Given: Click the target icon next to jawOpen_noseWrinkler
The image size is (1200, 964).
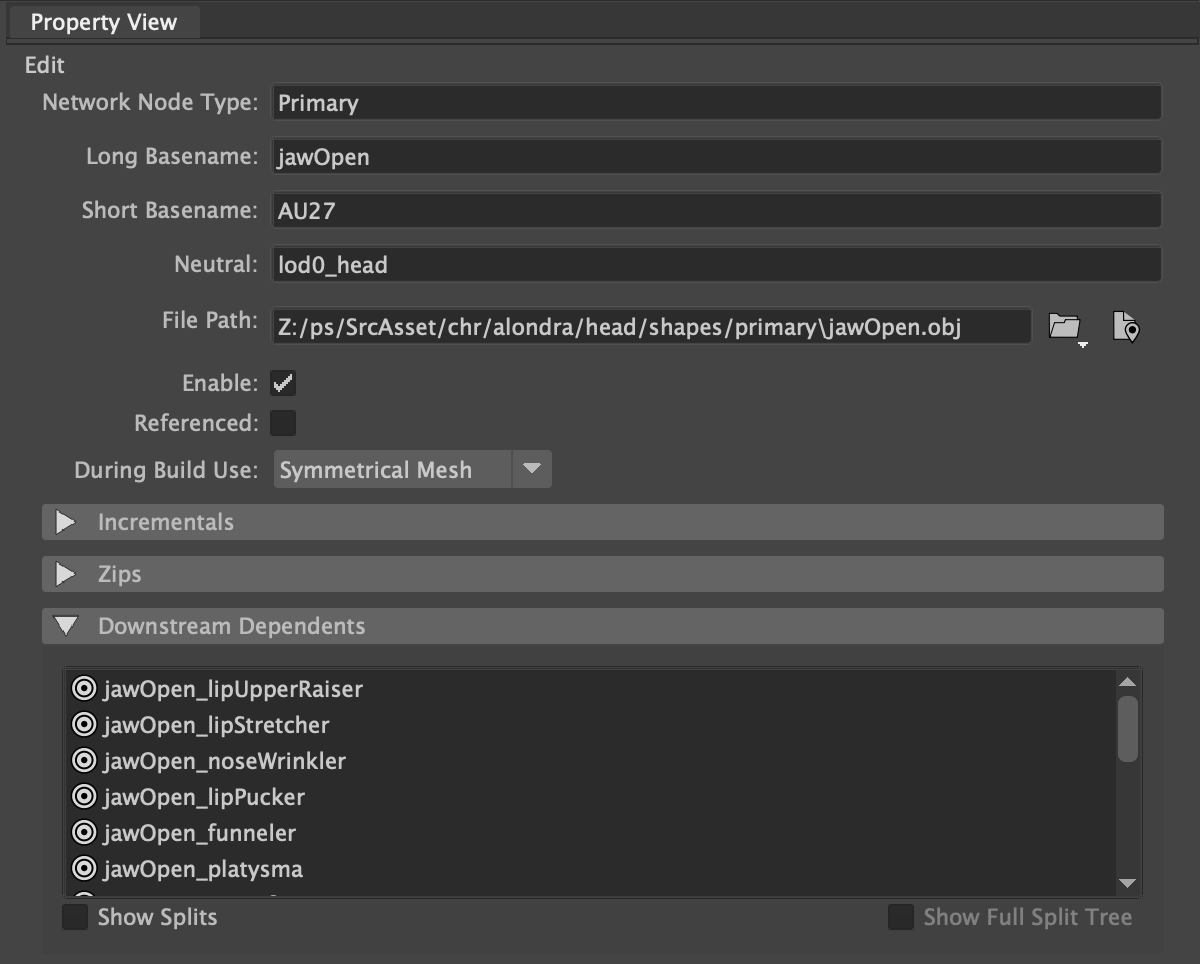Looking at the screenshot, I should click(x=84, y=761).
